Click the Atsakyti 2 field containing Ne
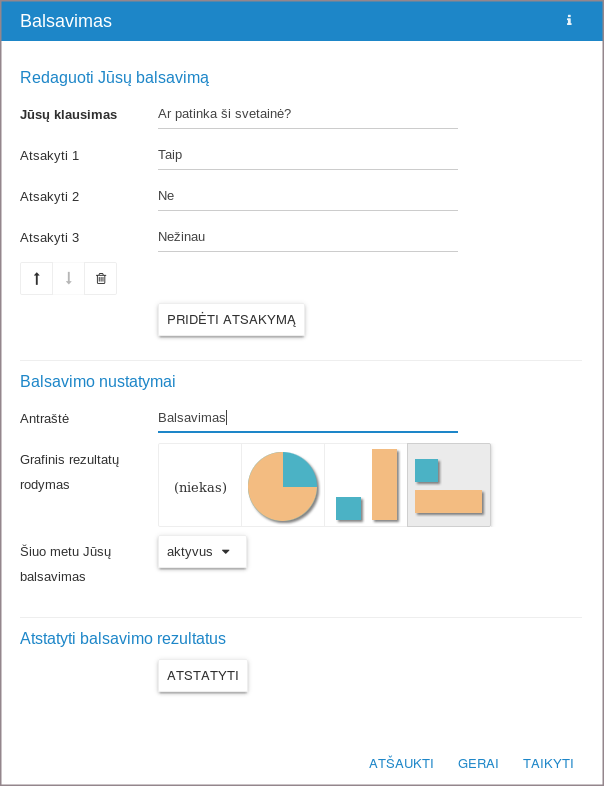 point(307,196)
